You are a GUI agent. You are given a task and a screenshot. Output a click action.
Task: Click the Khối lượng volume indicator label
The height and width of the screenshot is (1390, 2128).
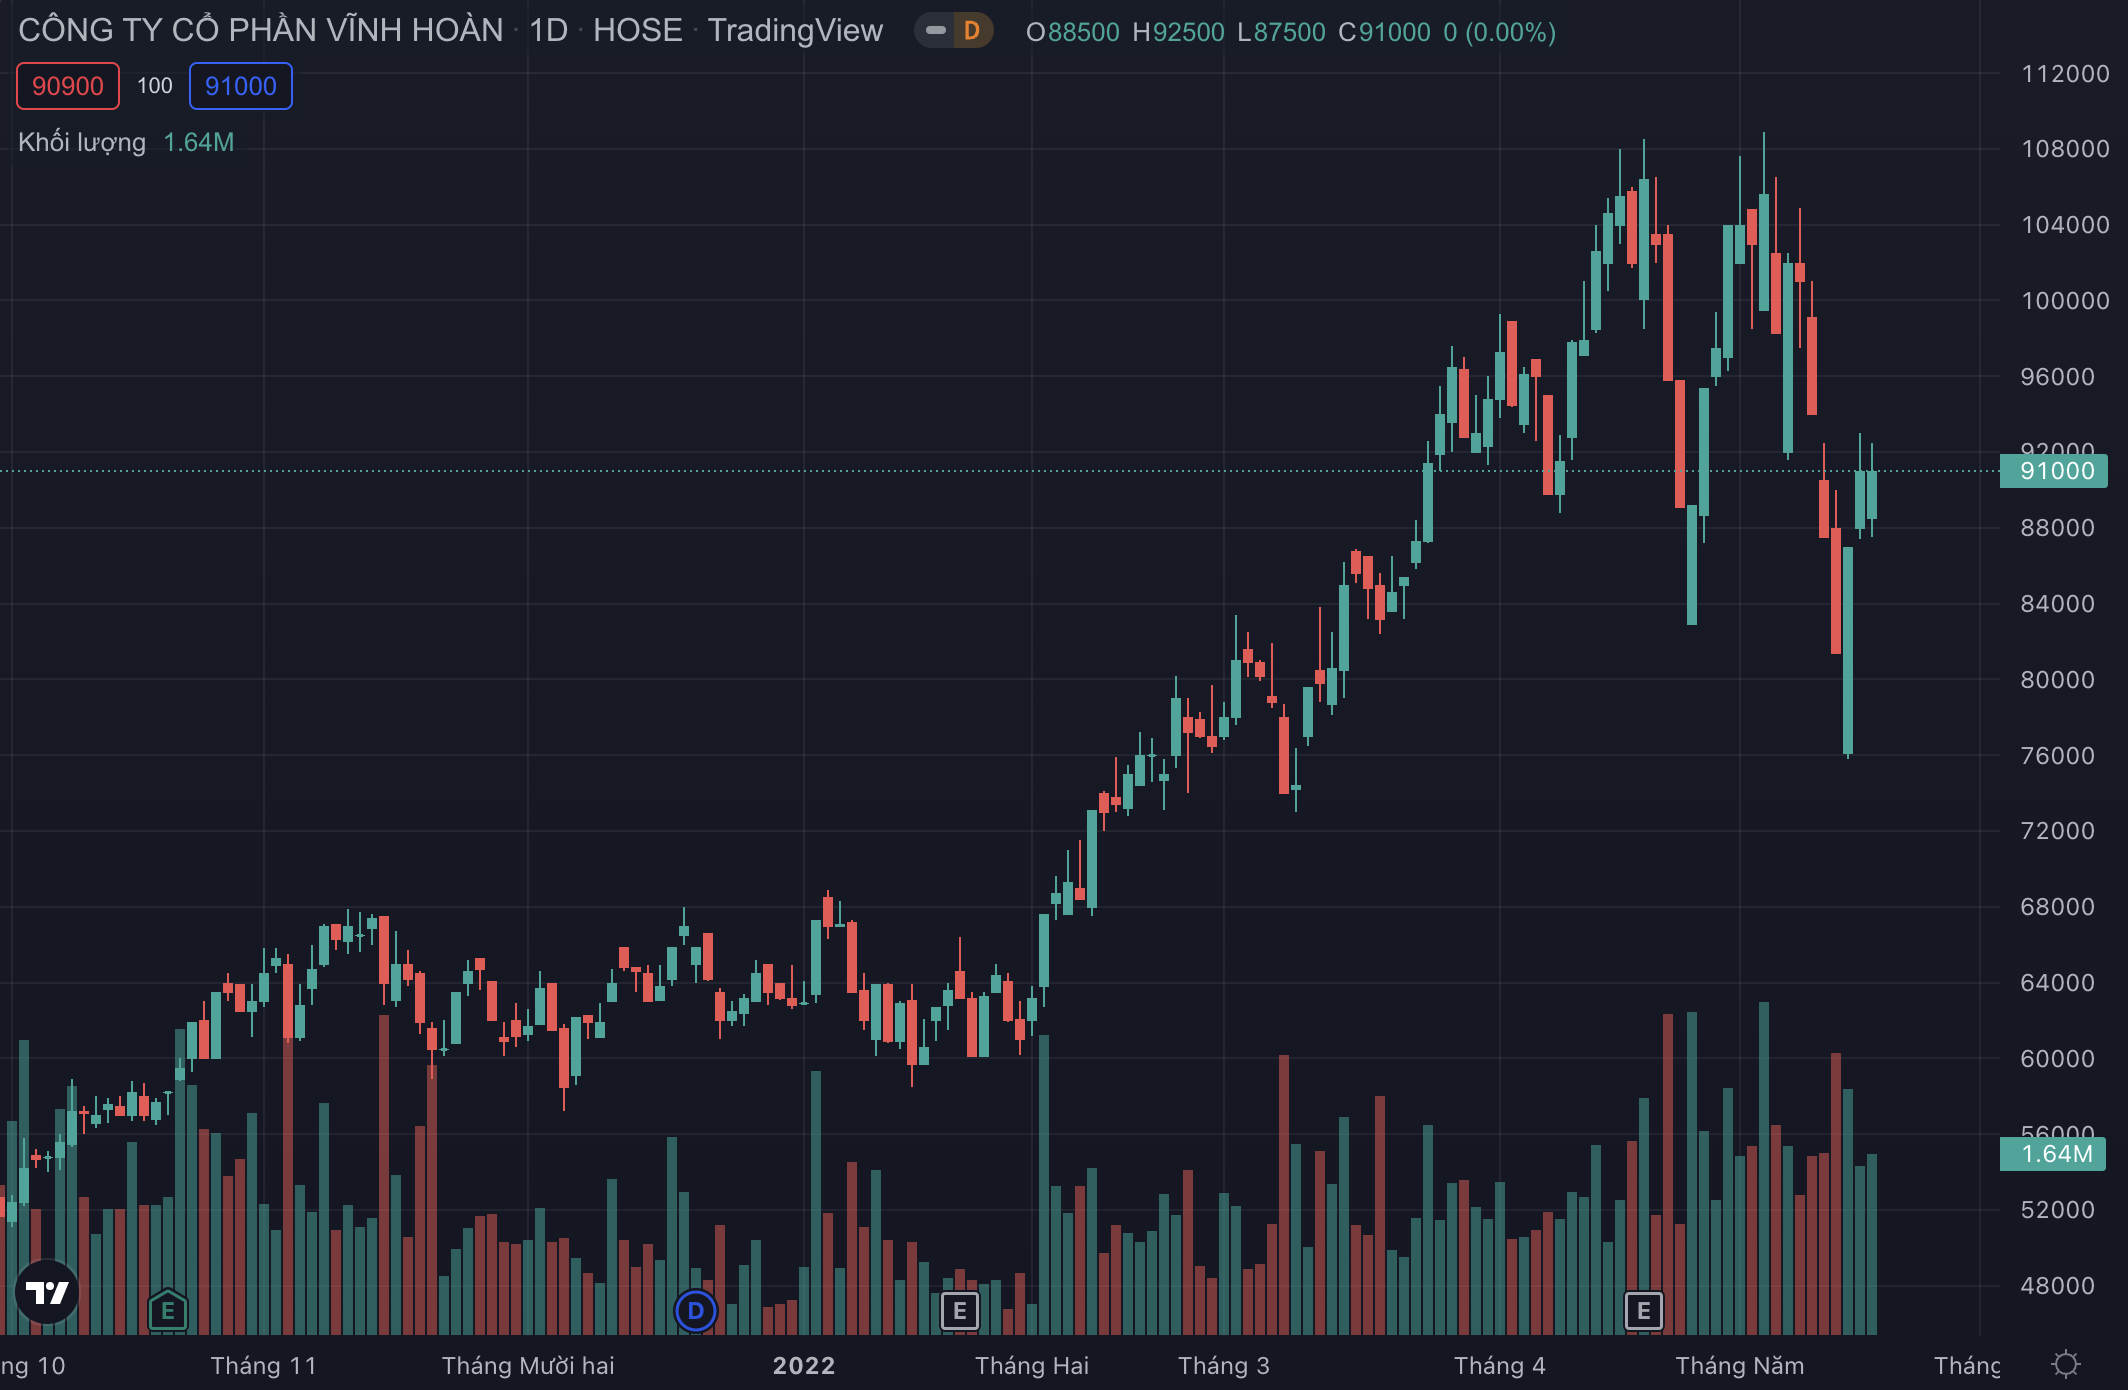pos(82,142)
